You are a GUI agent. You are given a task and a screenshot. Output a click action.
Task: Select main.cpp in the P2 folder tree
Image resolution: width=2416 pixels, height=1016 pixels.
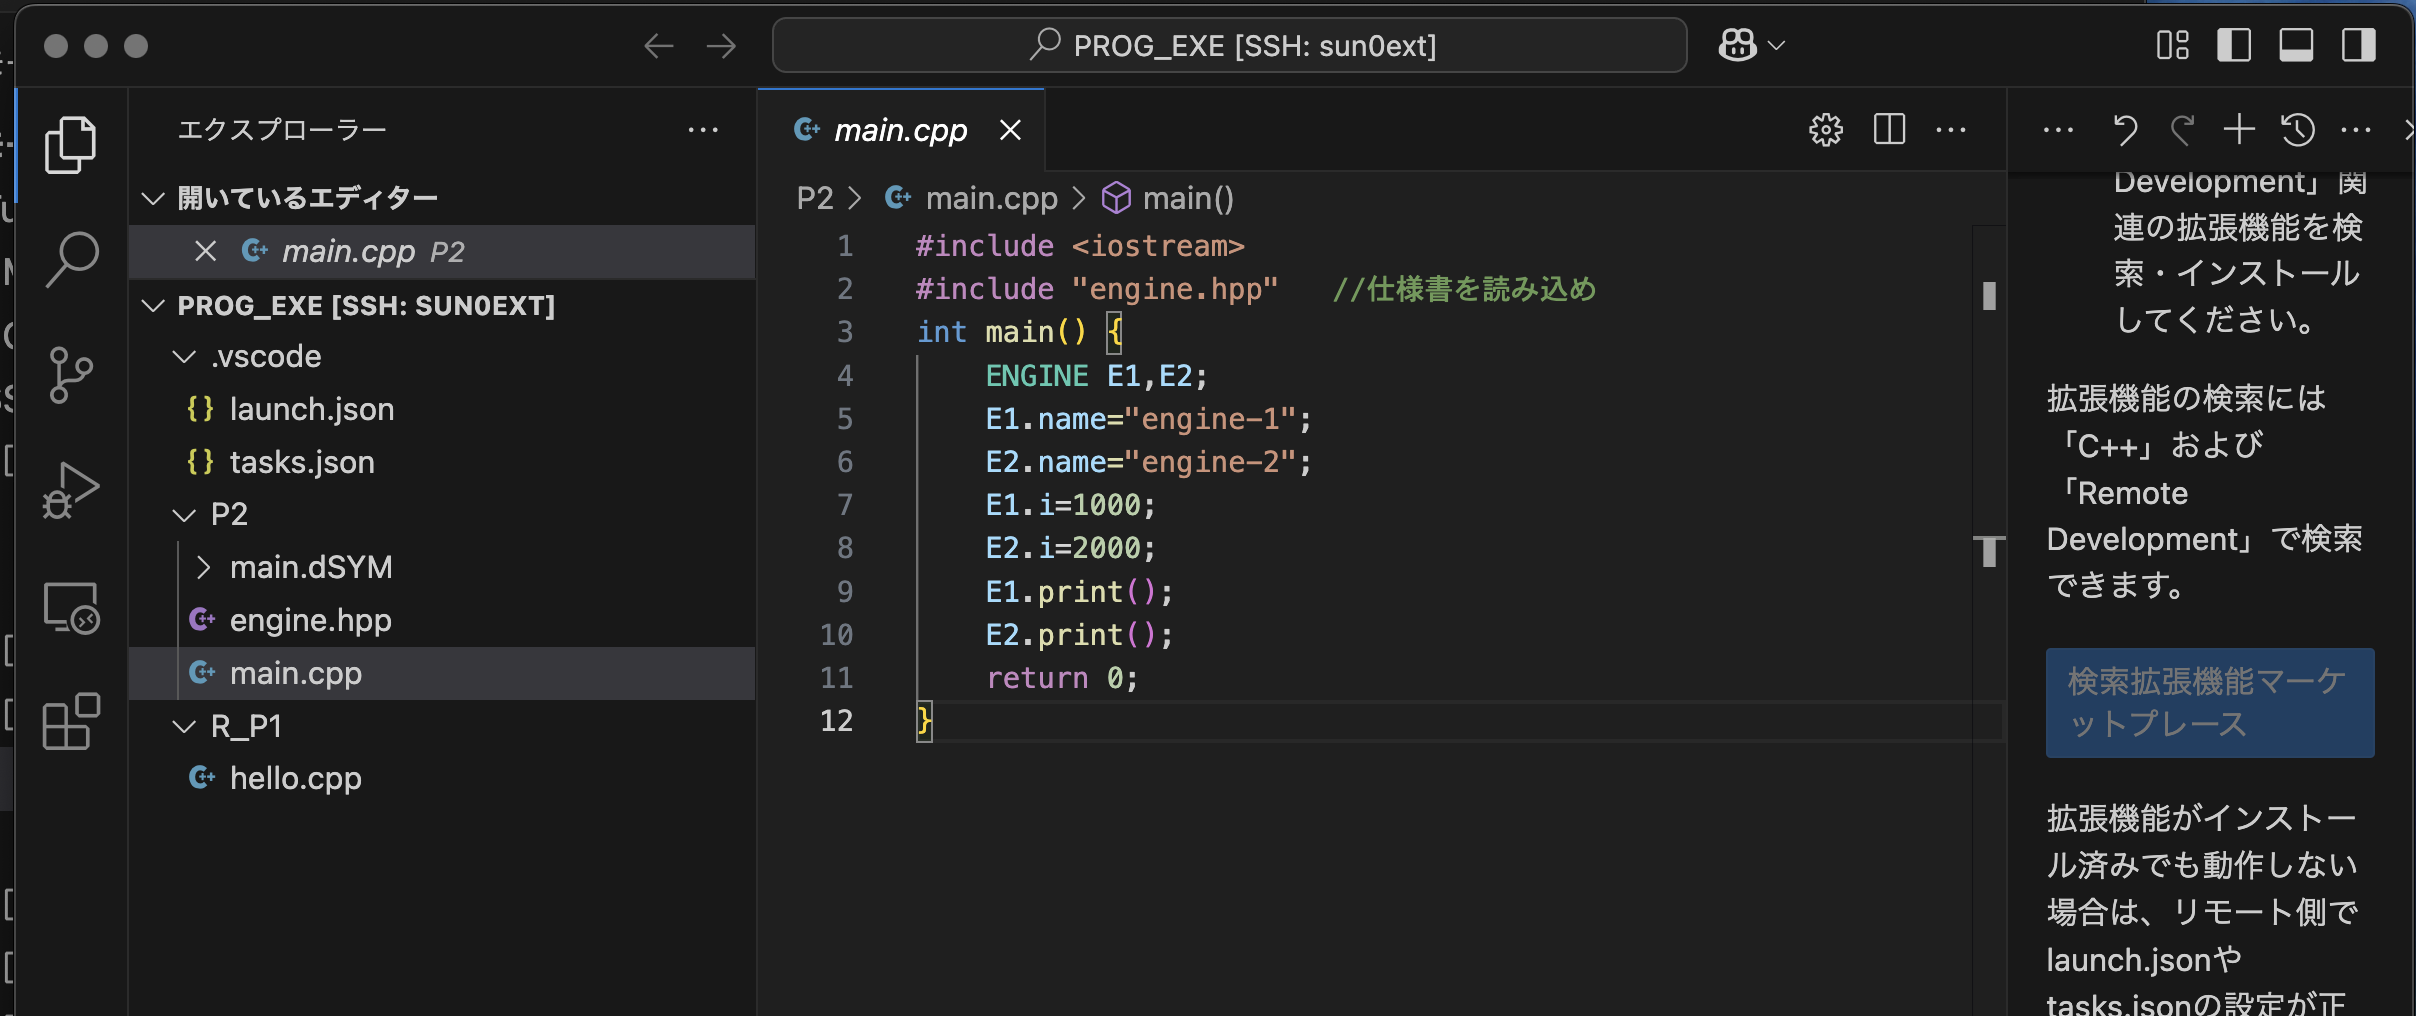coord(441,673)
